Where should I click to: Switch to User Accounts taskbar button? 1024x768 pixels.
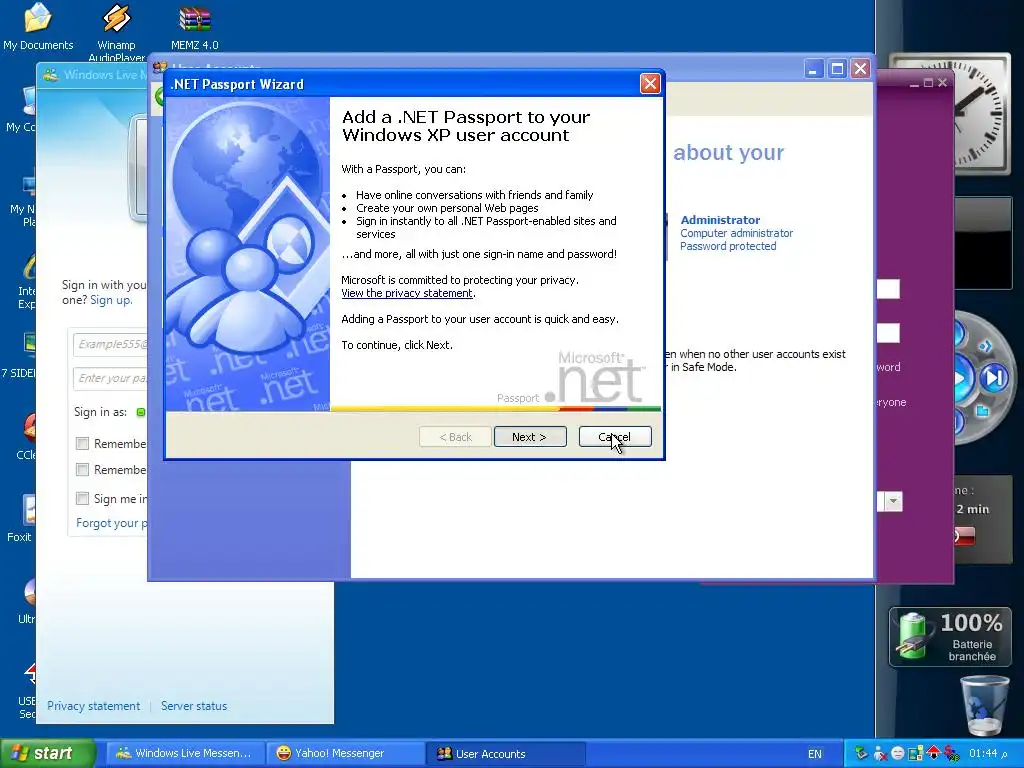506,754
